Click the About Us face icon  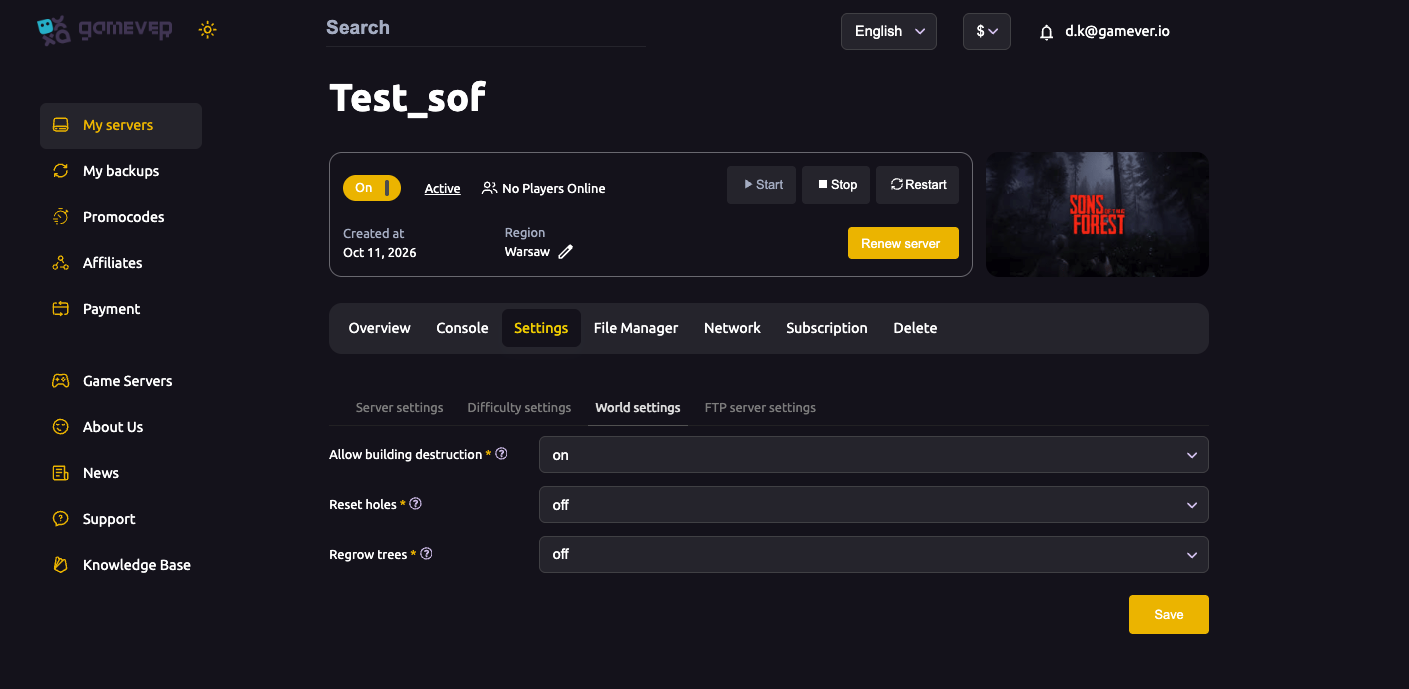pyautogui.click(x=61, y=427)
